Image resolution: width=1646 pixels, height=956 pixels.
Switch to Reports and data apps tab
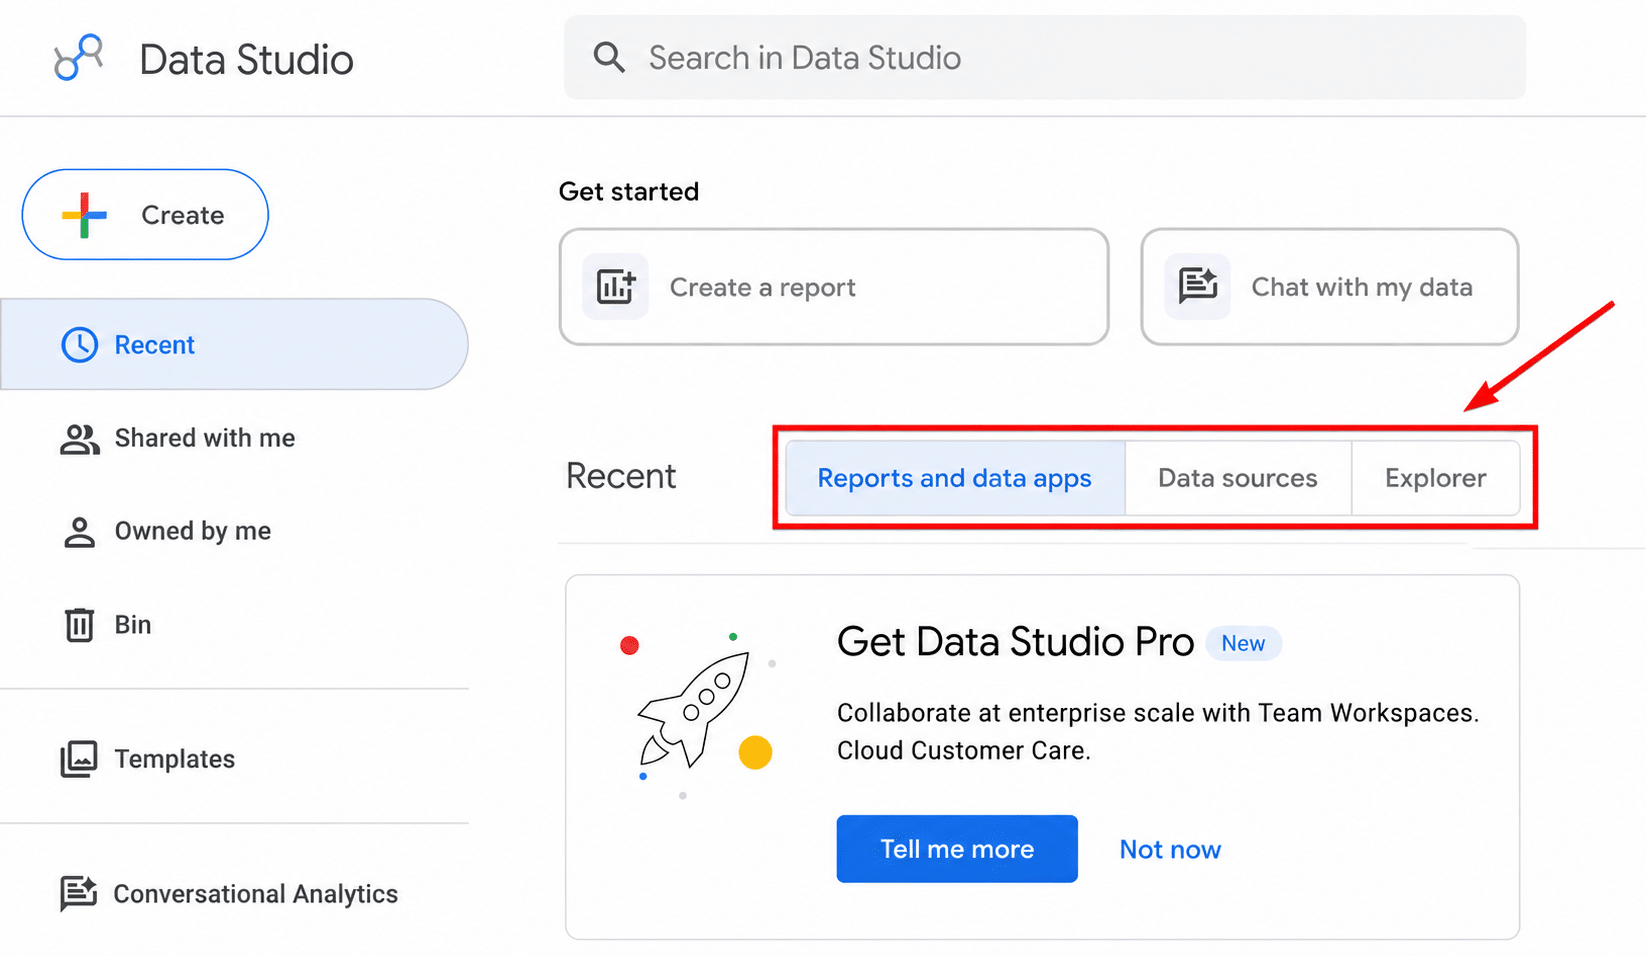coord(955,479)
